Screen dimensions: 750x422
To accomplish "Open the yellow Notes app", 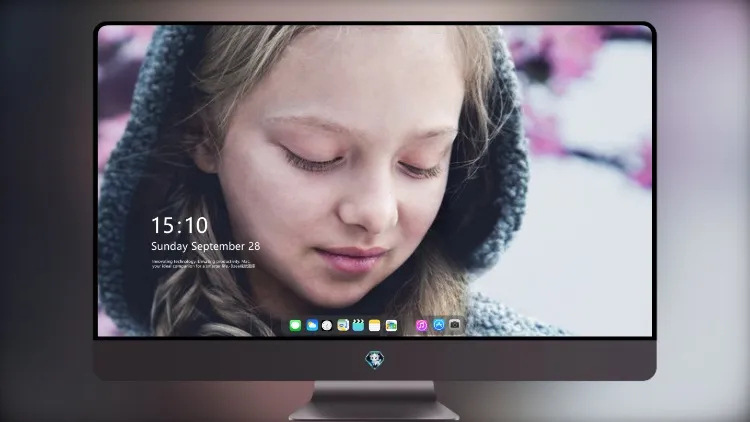I will pos(375,325).
